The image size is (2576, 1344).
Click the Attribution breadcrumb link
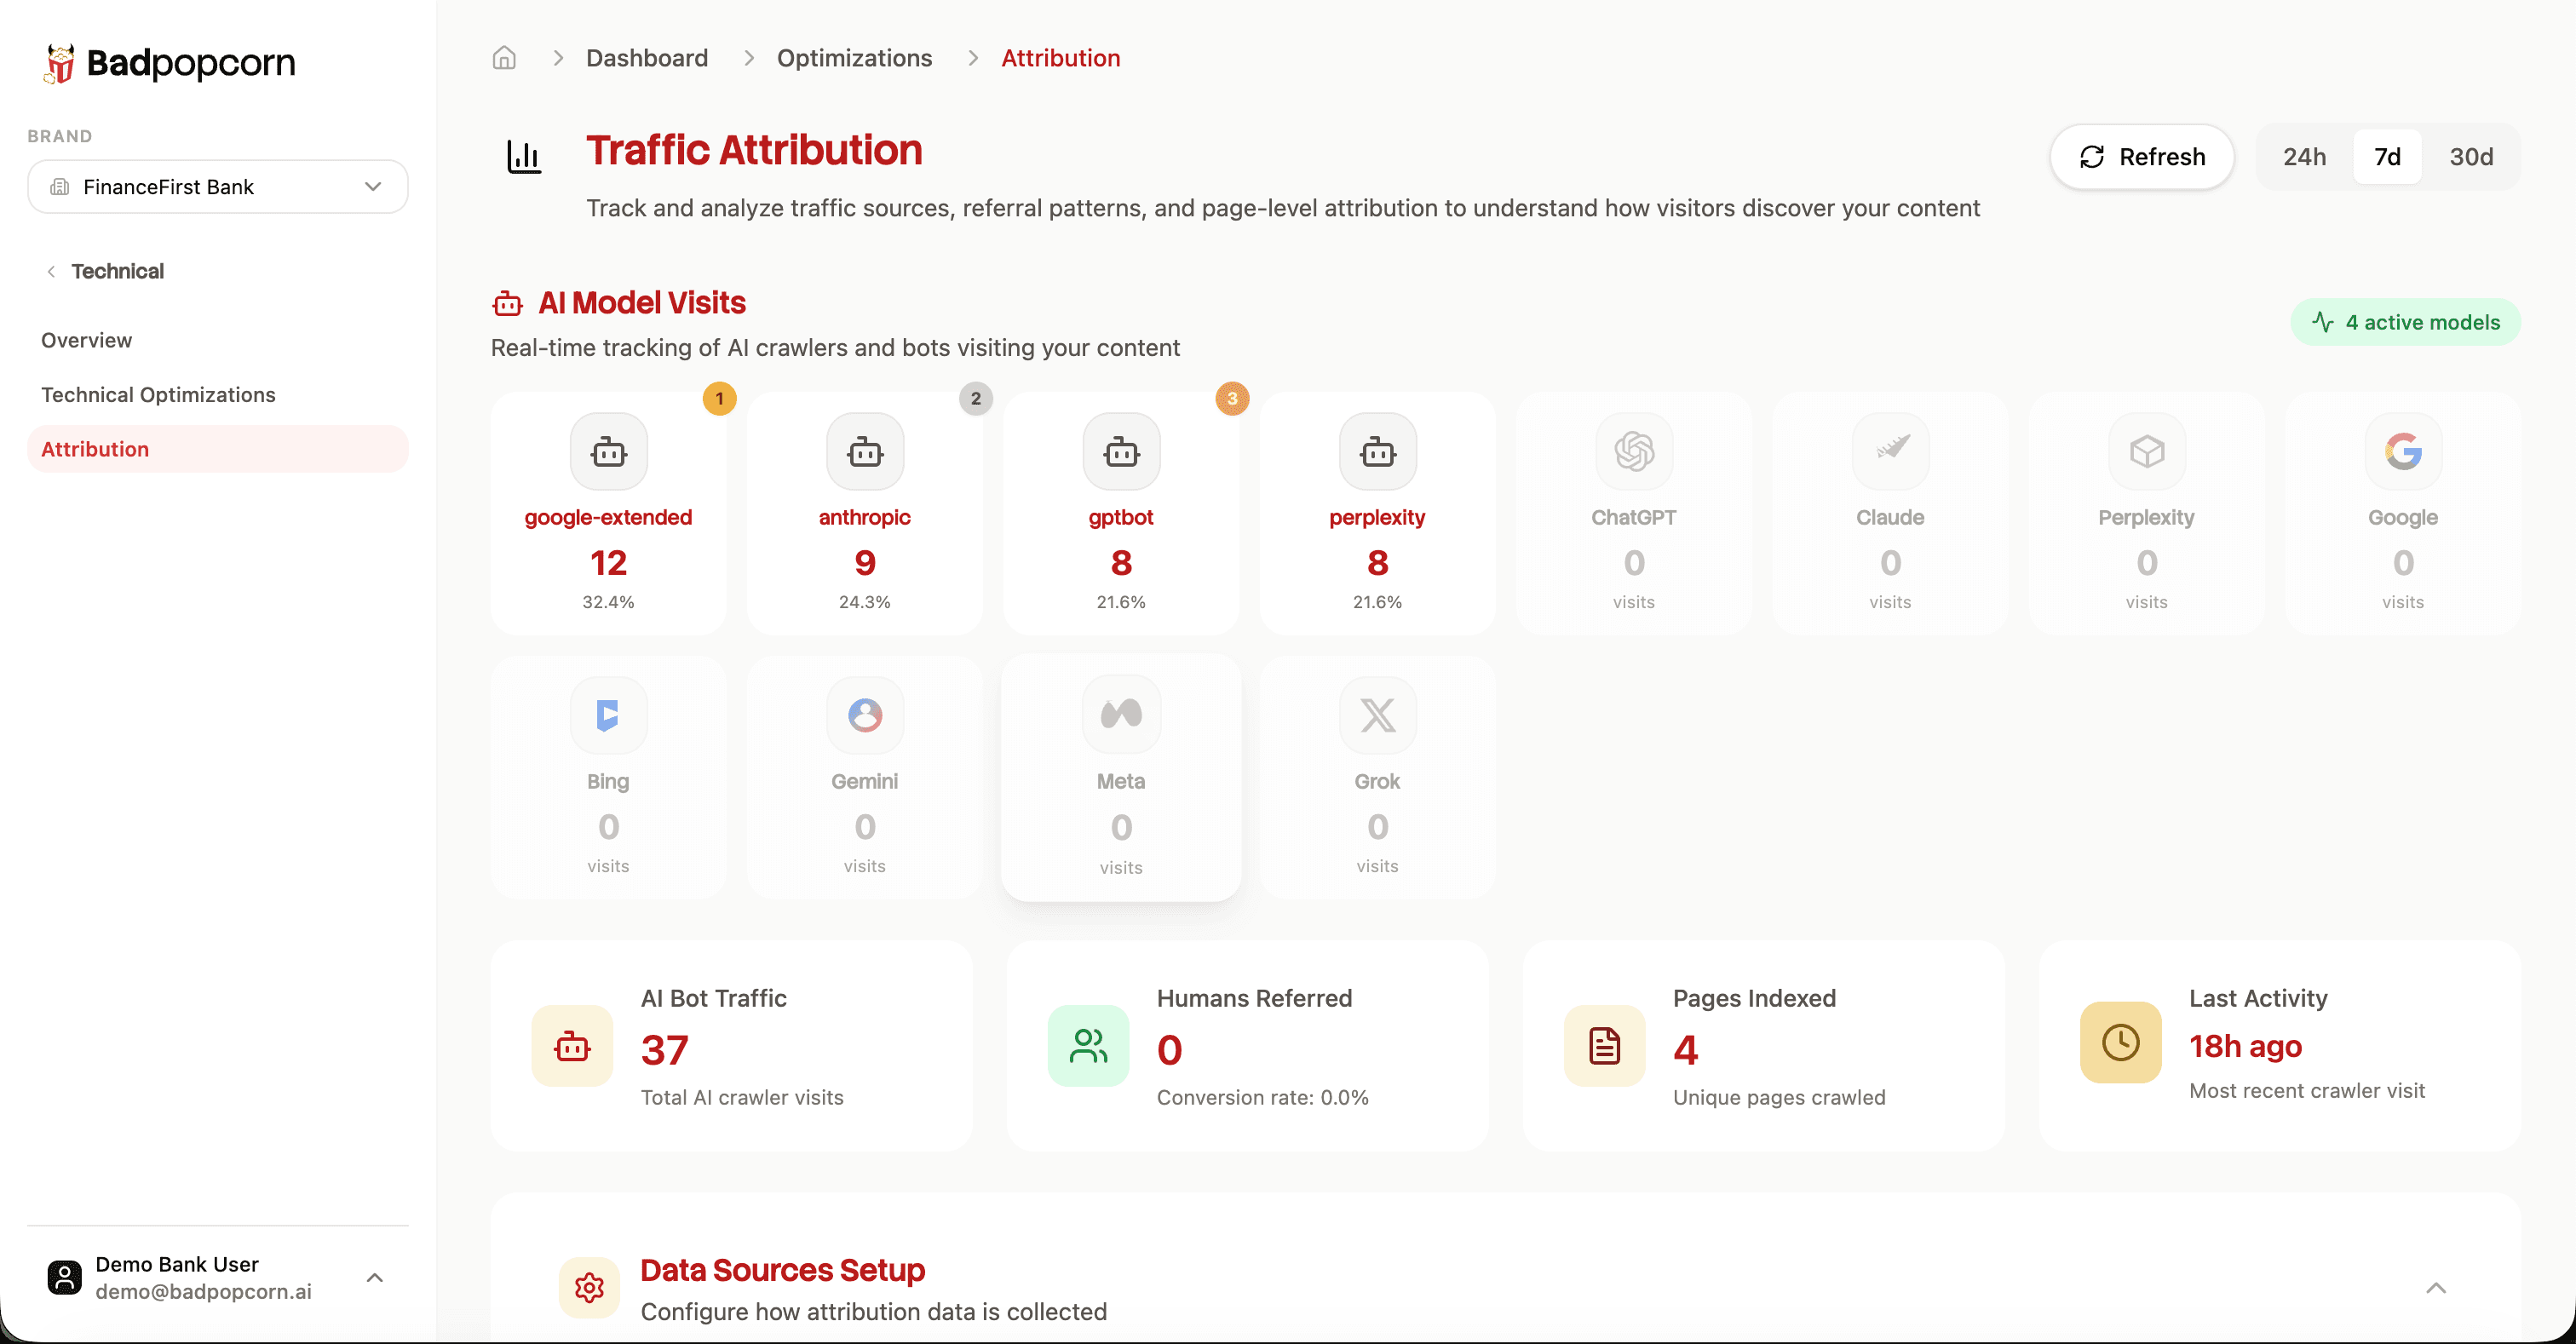(1060, 58)
